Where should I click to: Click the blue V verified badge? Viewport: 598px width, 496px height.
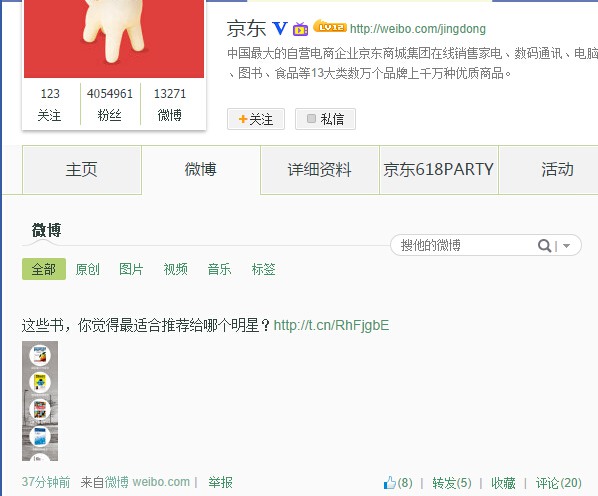[x=280, y=29]
